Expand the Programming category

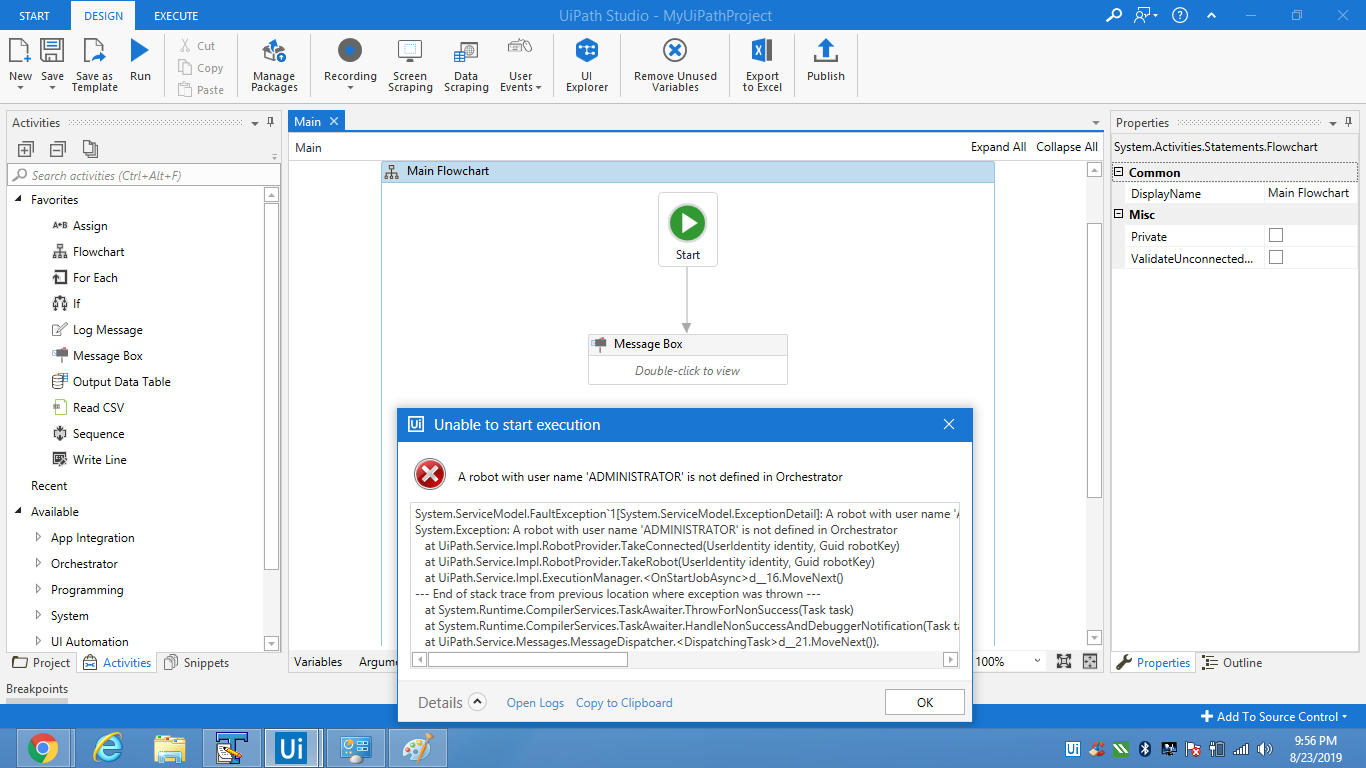click(x=39, y=590)
